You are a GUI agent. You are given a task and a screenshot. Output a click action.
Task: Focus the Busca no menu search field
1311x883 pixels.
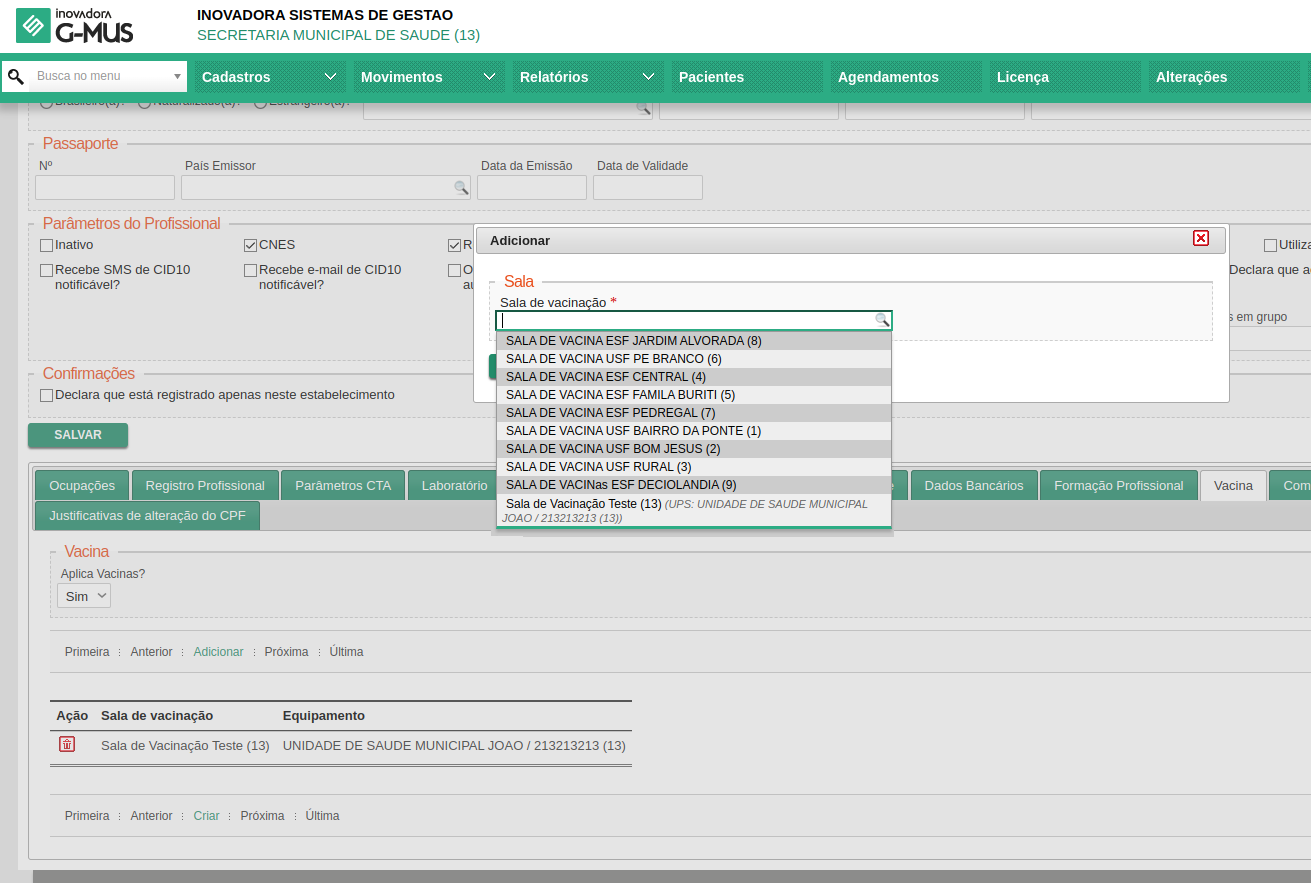102,76
